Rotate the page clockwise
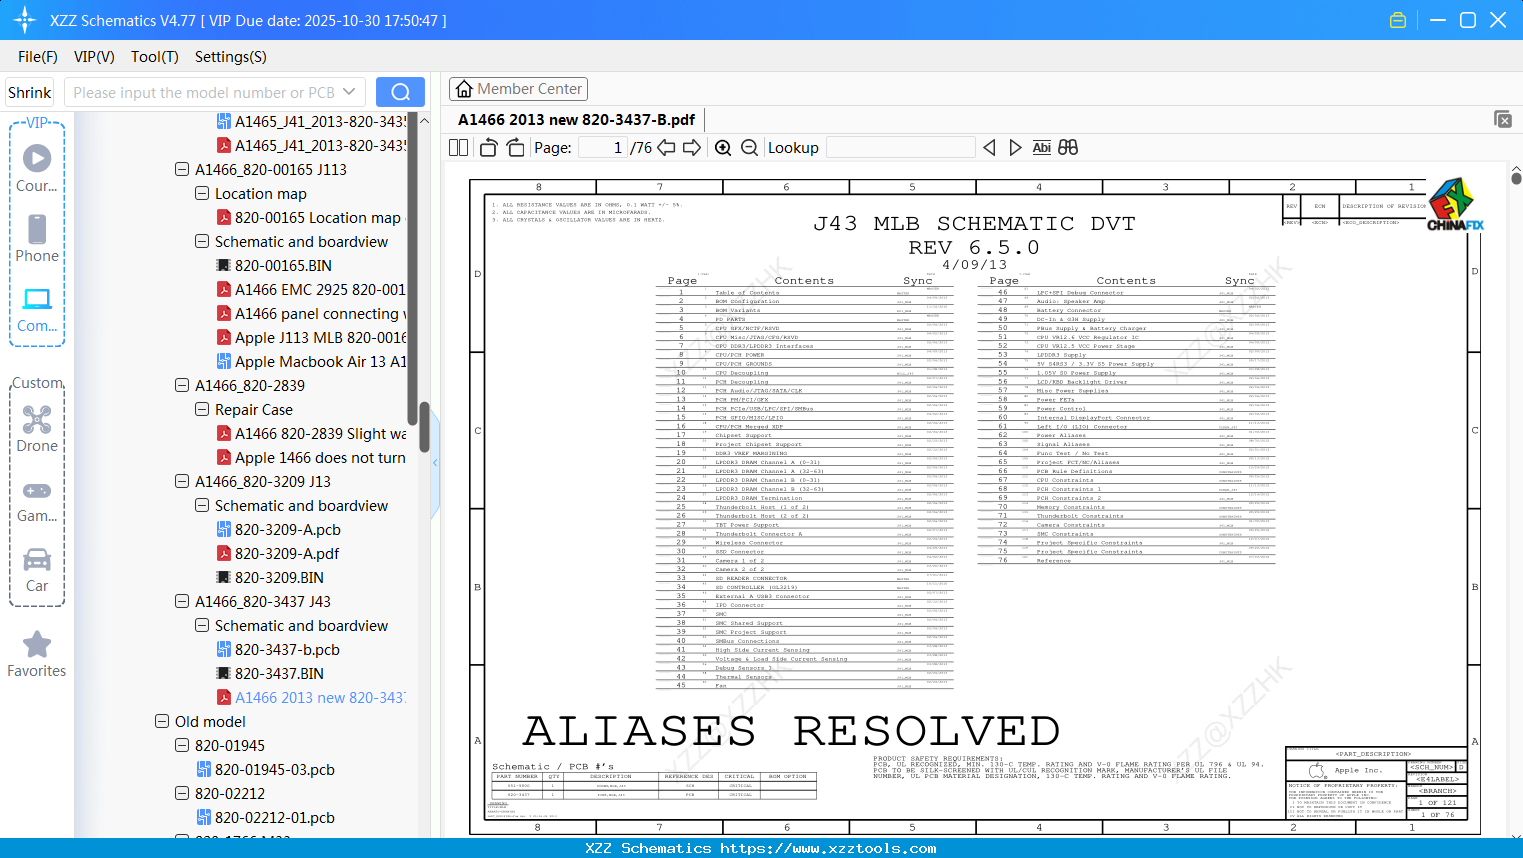This screenshot has width=1523, height=858. 515,148
